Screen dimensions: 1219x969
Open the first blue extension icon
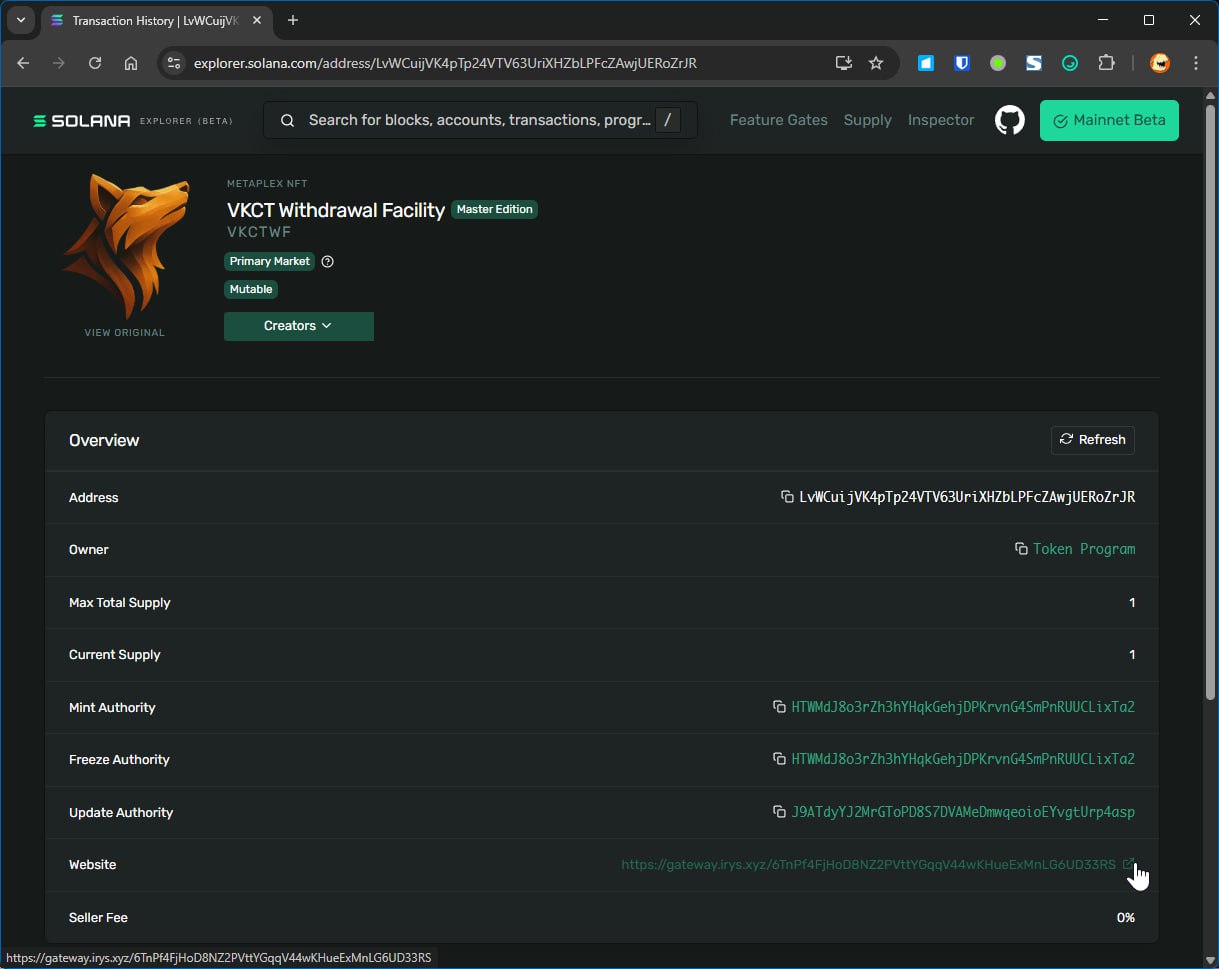(x=926, y=63)
